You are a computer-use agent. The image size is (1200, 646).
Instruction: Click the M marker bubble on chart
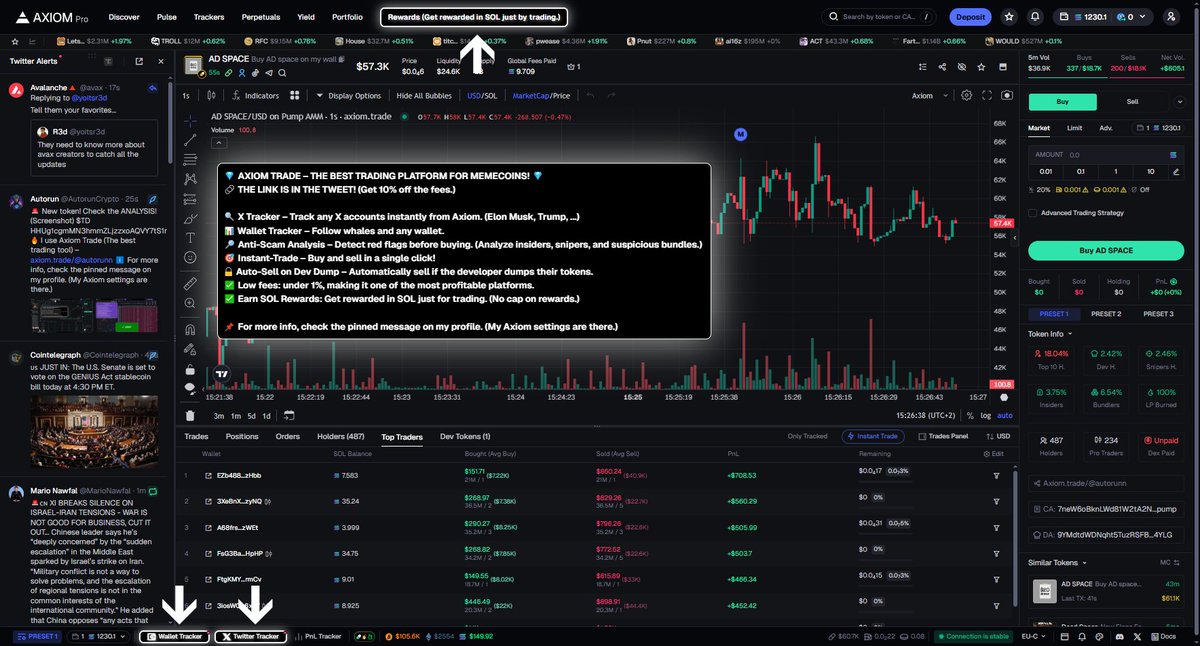pyautogui.click(x=741, y=133)
